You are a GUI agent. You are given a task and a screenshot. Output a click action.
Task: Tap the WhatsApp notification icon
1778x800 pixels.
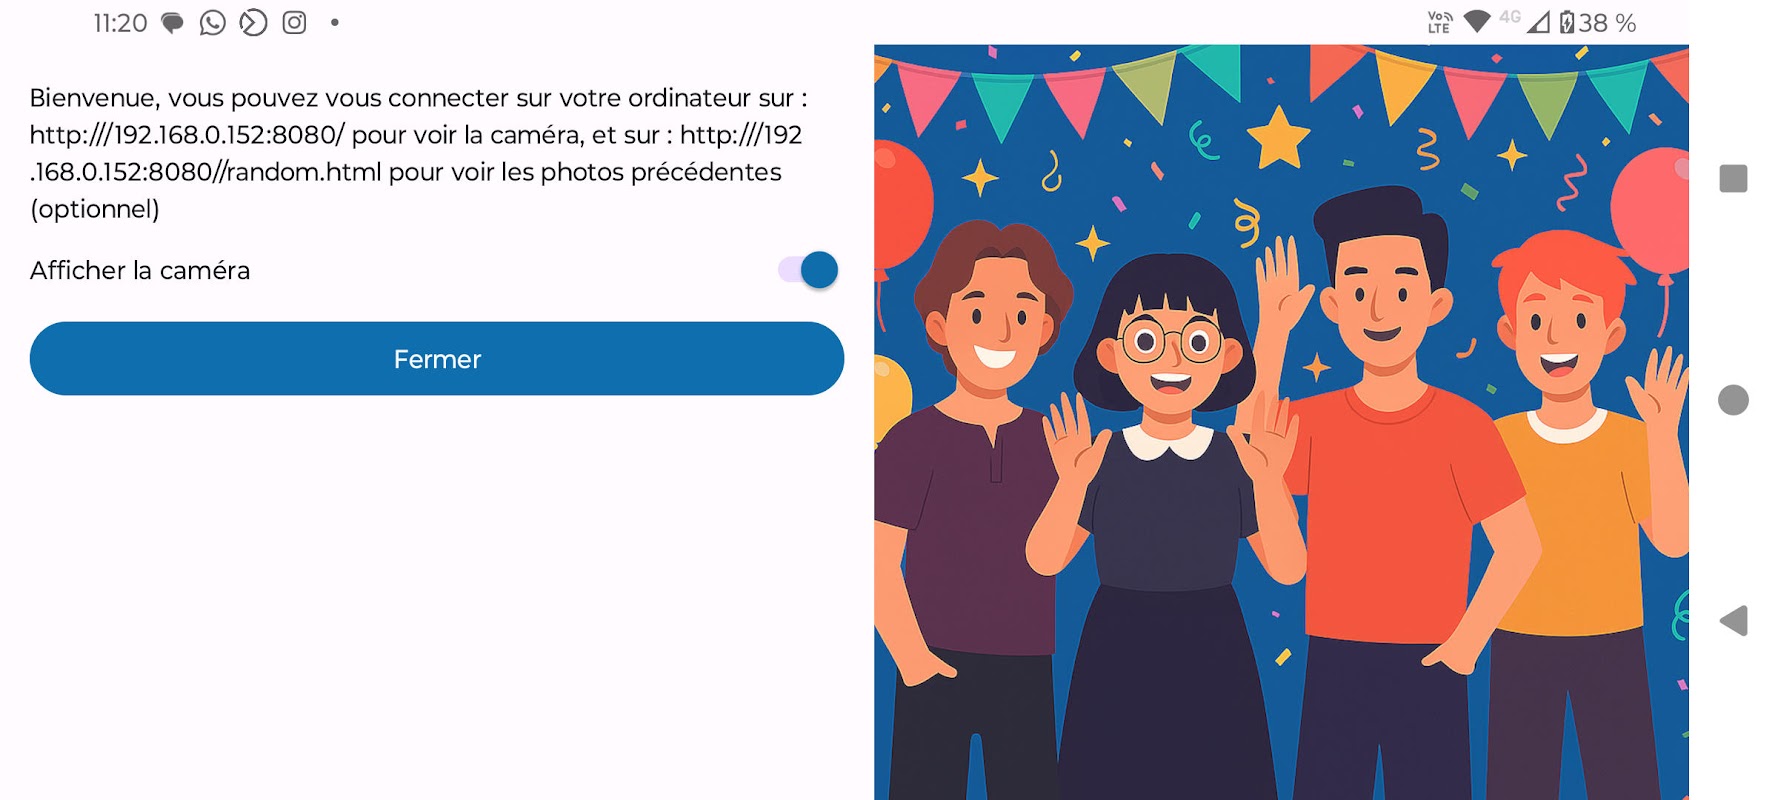[x=212, y=22]
